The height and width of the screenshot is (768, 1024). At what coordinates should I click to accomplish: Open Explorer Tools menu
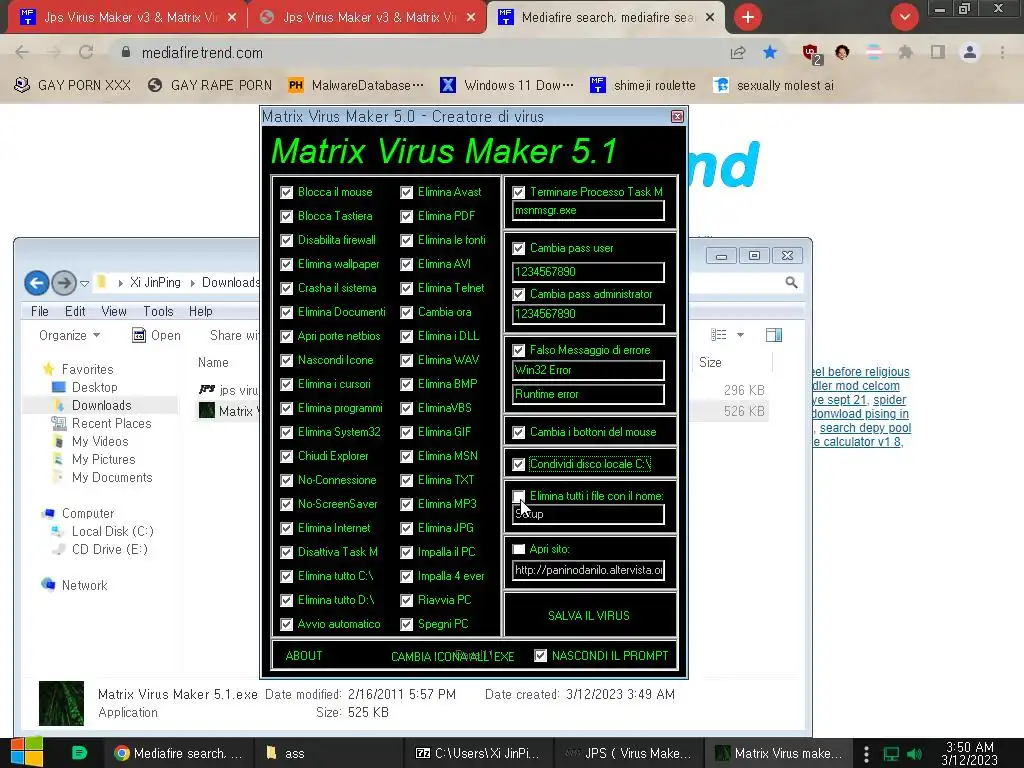coord(158,312)
